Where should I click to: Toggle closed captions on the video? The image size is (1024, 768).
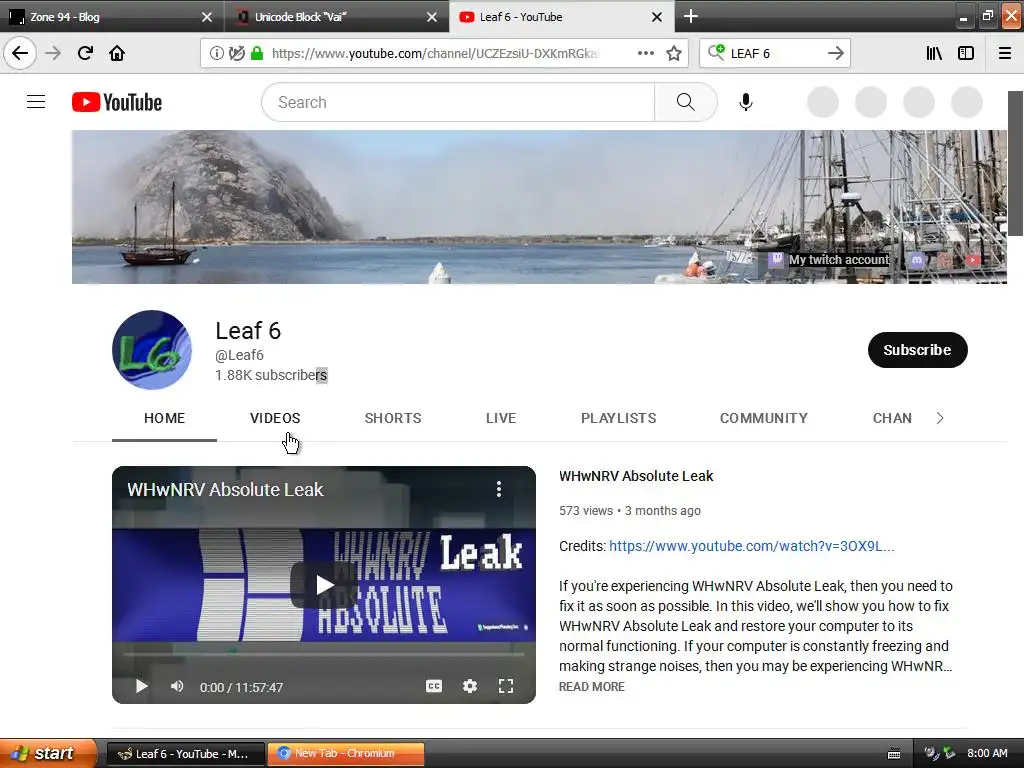tap(434, 686)
